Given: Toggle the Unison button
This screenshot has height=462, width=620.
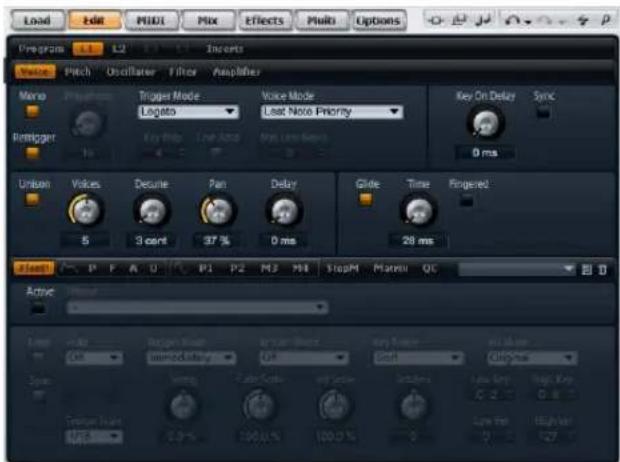Looking at the screenshot, I should click(32, 199).
